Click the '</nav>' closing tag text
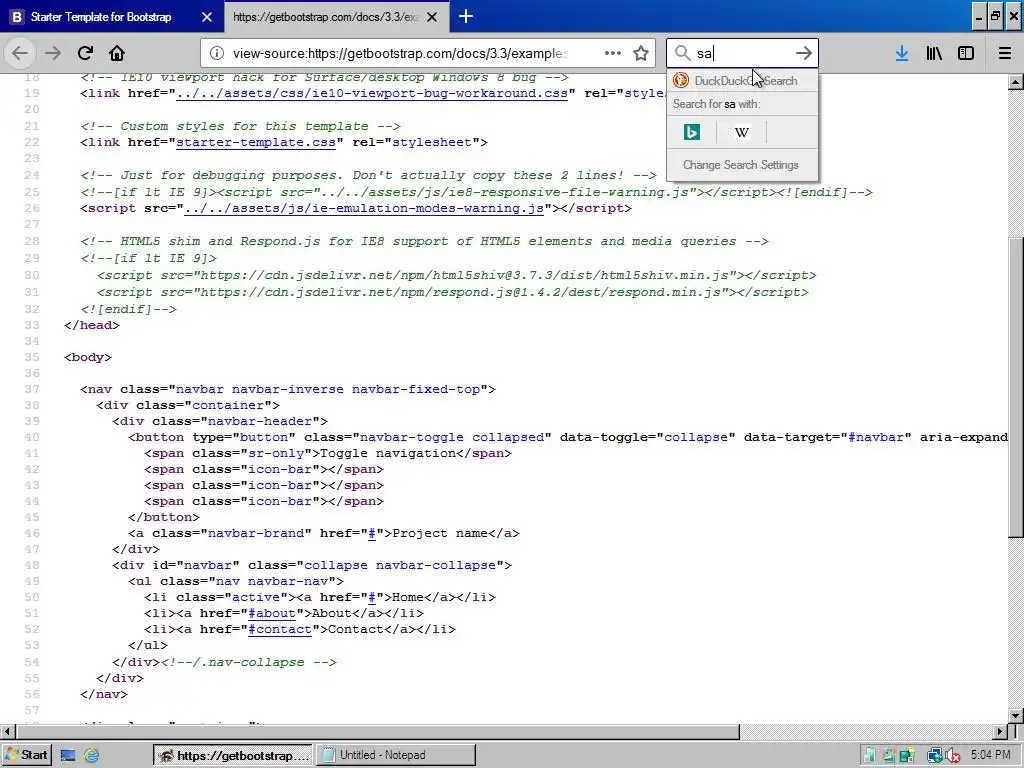This screenshot has width=1024, height=768. pos(104,694)
